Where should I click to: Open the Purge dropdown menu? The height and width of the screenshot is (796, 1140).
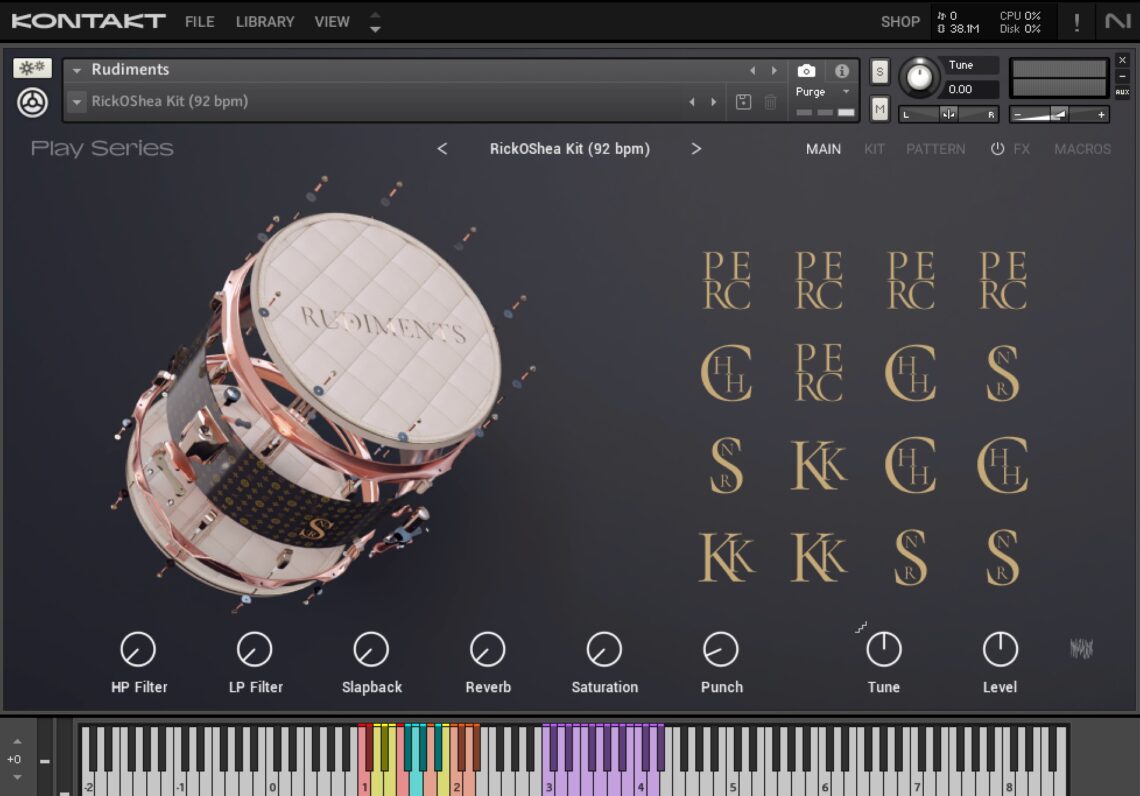(823, 92)
